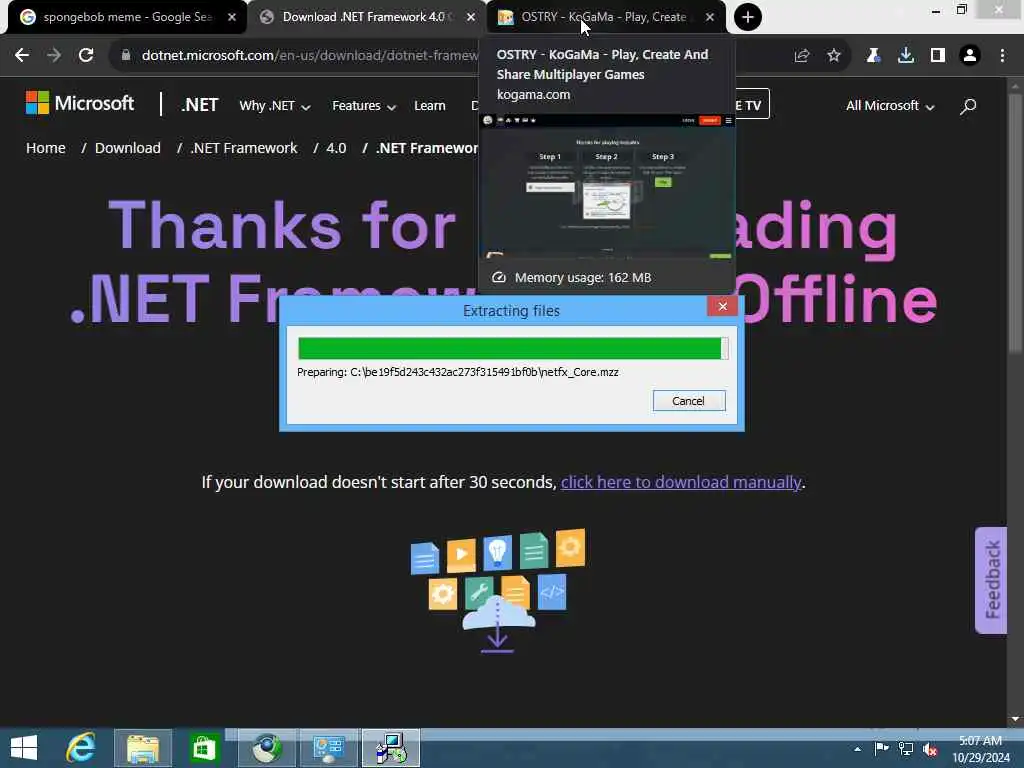Click the scrollbar down arrow
The height and width of the screenshot is (768, 1024).
click(x=1015, y=719)
